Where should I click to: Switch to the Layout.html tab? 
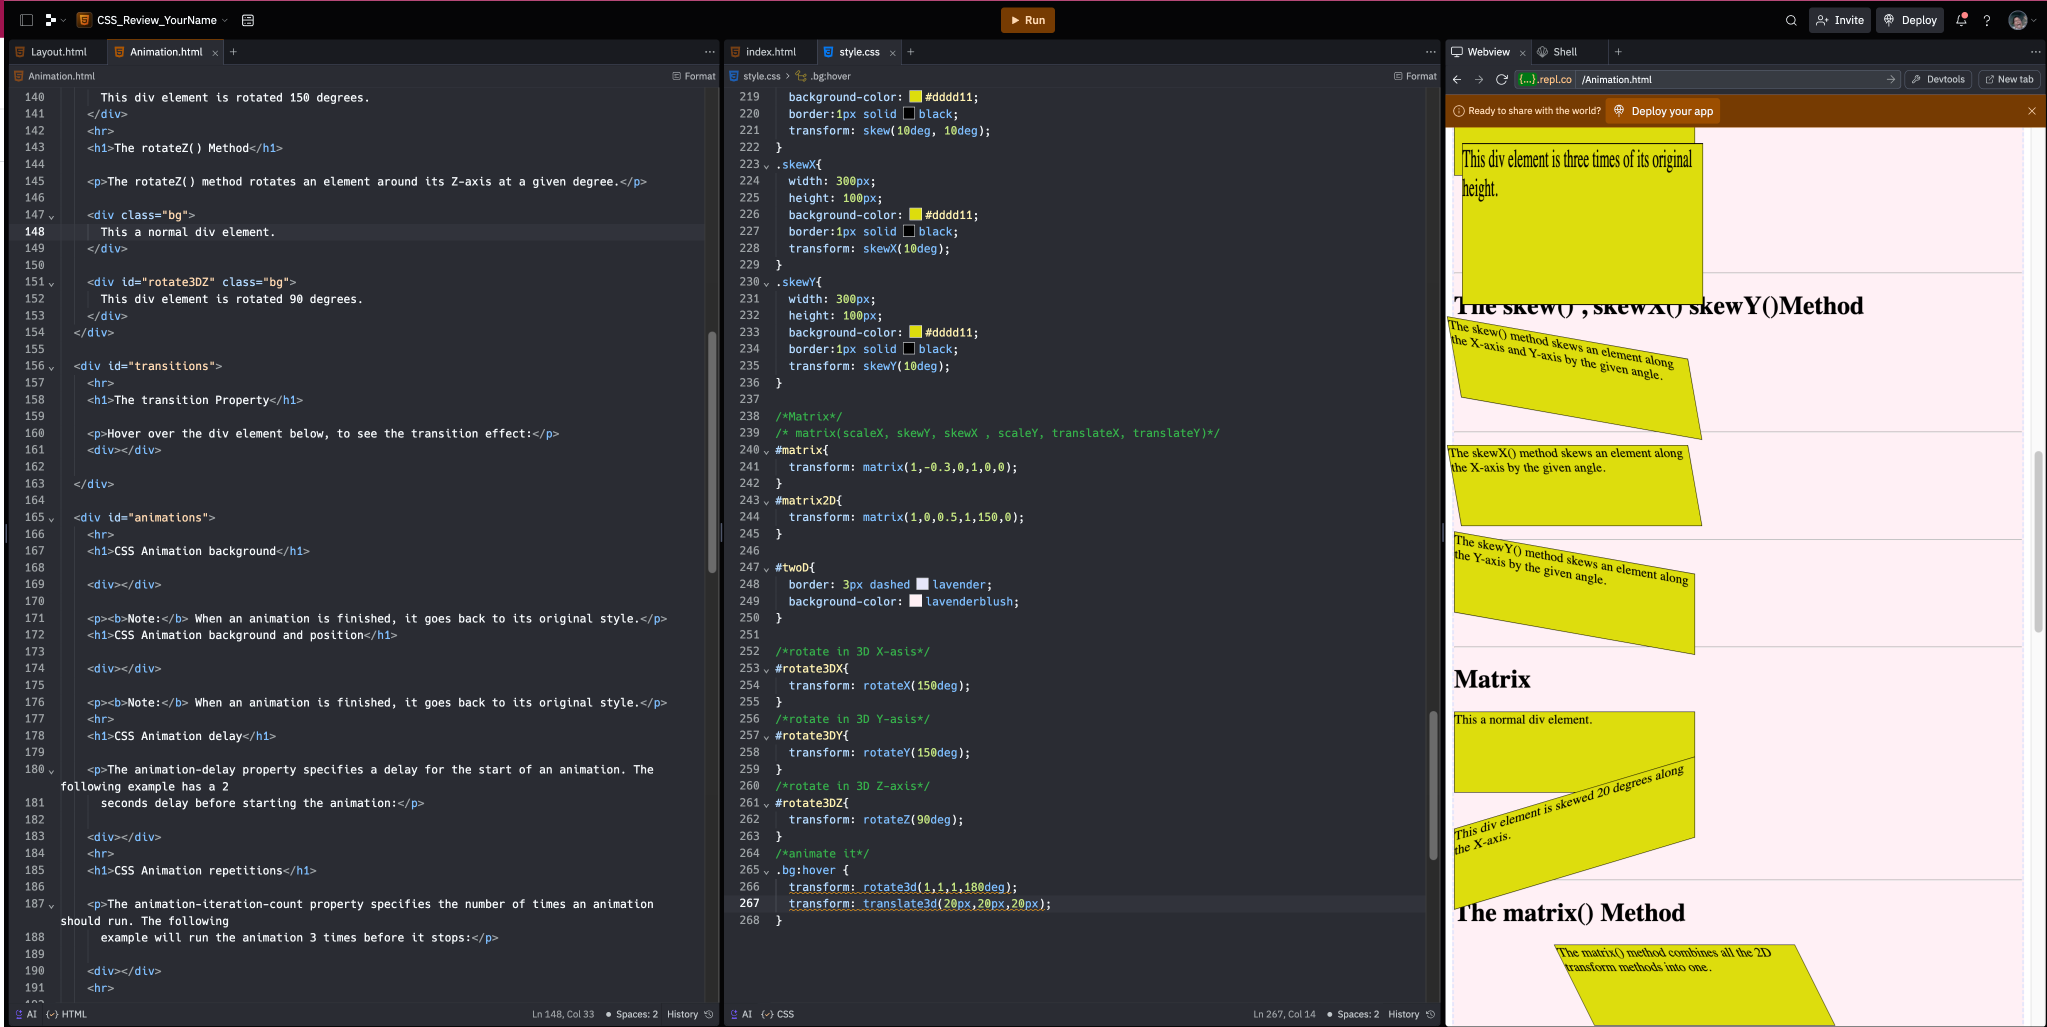[58, 52]
